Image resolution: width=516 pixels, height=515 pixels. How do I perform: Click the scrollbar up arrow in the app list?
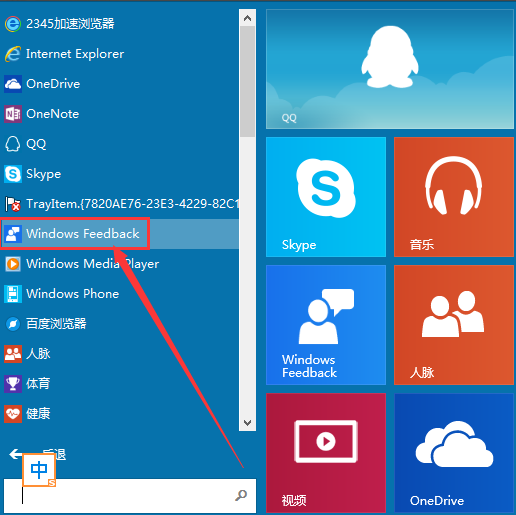[247, 18]
